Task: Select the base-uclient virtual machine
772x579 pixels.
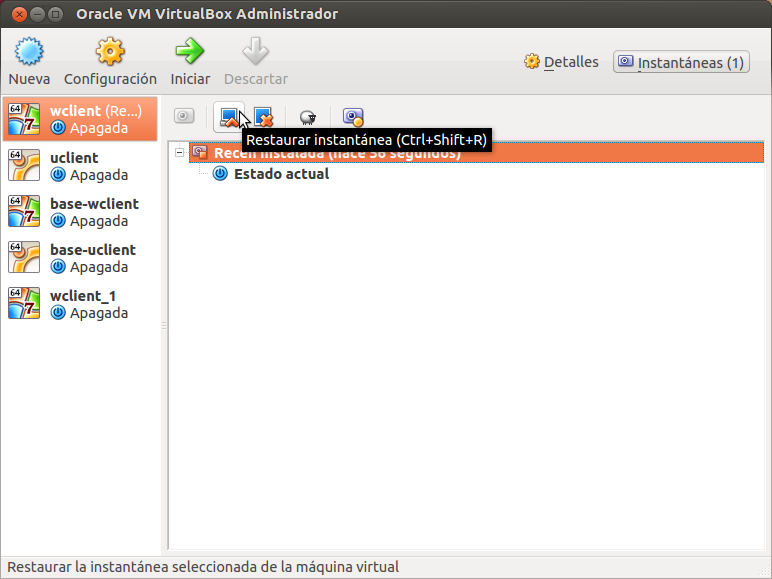Action: [80, 257]
